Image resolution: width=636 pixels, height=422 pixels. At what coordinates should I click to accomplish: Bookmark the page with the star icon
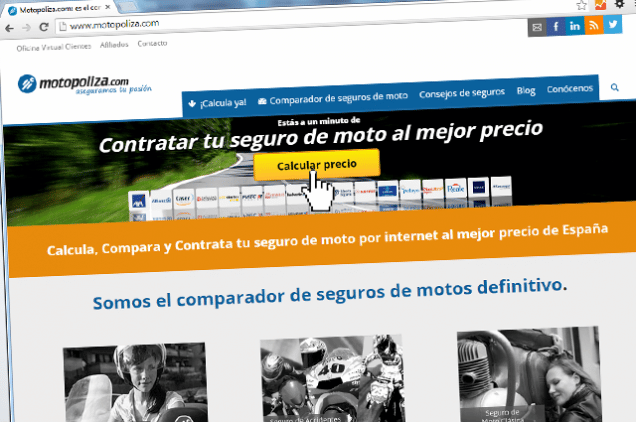coord(582,5)
